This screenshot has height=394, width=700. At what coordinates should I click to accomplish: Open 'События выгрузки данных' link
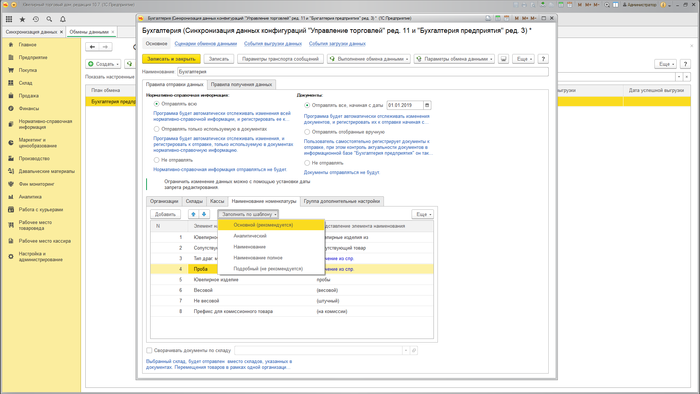(x=273, y=44)
